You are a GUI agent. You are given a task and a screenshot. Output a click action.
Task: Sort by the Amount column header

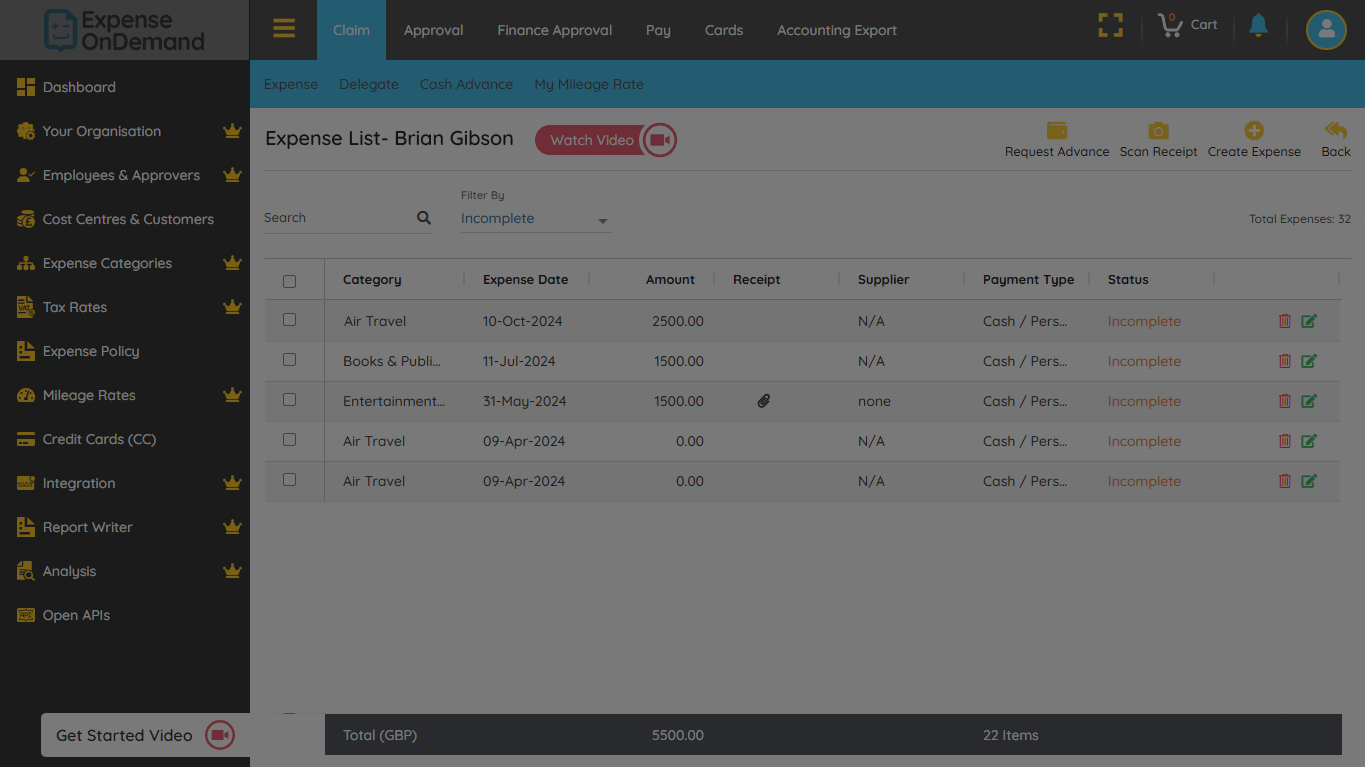pyautogui.click(x=670, y=280)
